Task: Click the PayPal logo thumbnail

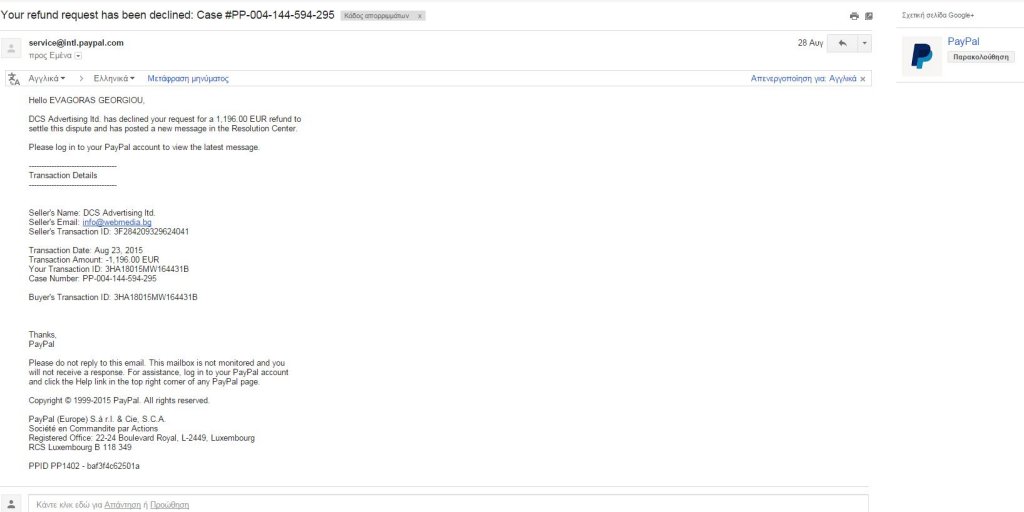Action: (921, 56)
